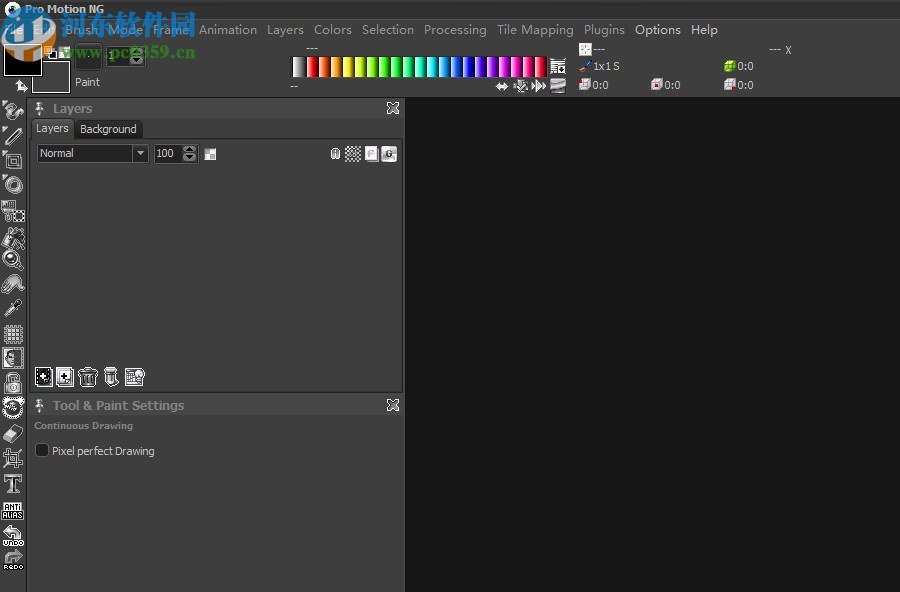Select the selection and brush grab tool
This screenshot has height=592, width=900.
13,211
